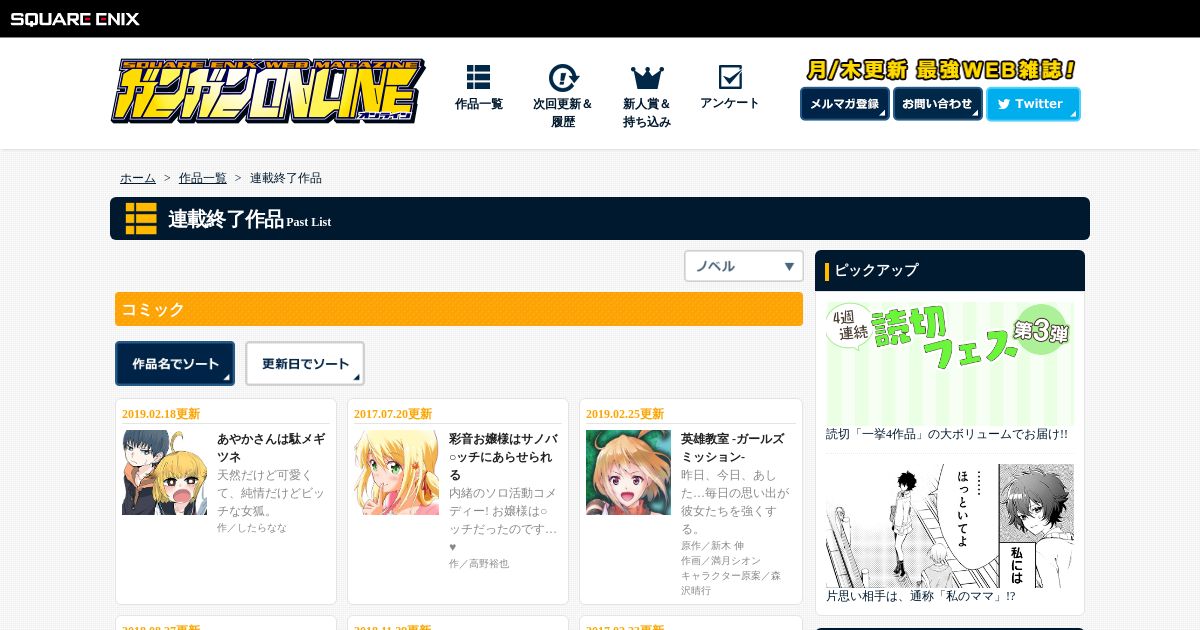Click the 2019.02.25更新 date label

pos(625,414)
